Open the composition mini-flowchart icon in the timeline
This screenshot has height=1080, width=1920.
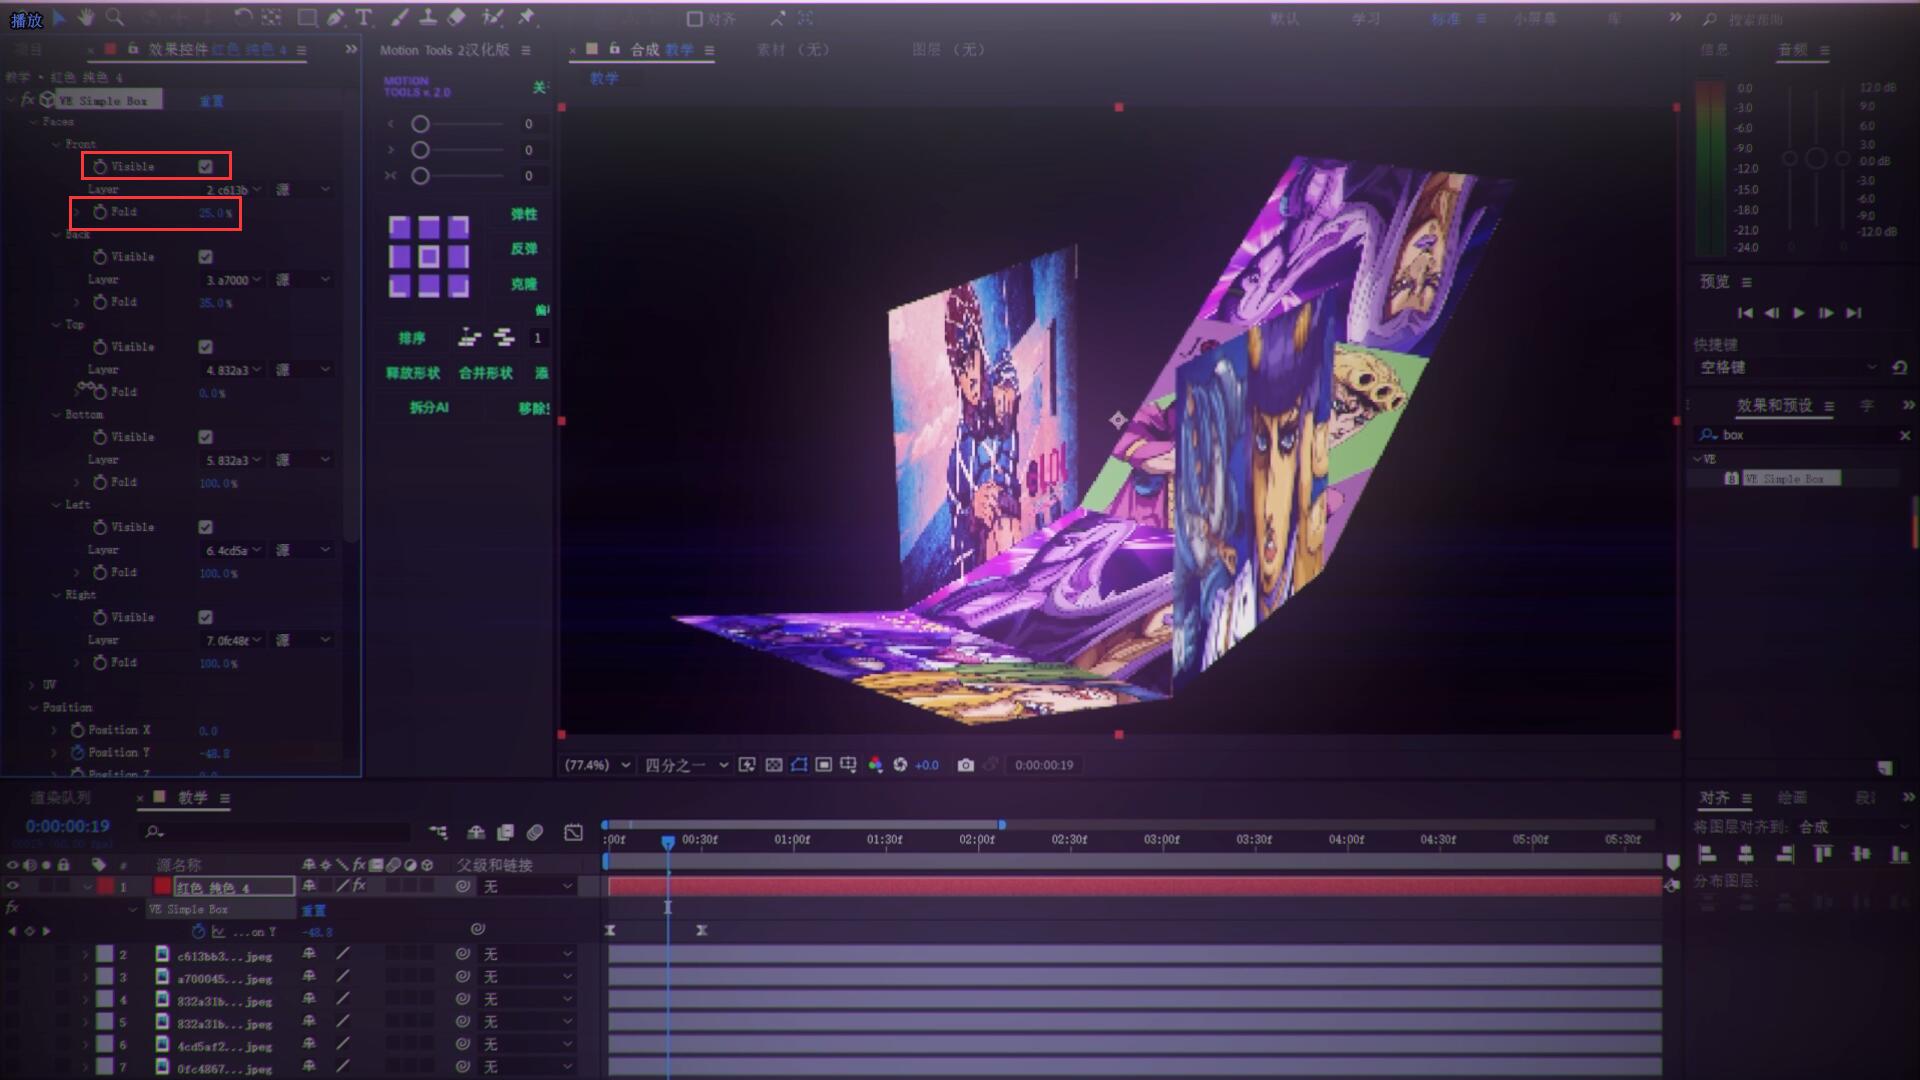(x=438, y=832)
